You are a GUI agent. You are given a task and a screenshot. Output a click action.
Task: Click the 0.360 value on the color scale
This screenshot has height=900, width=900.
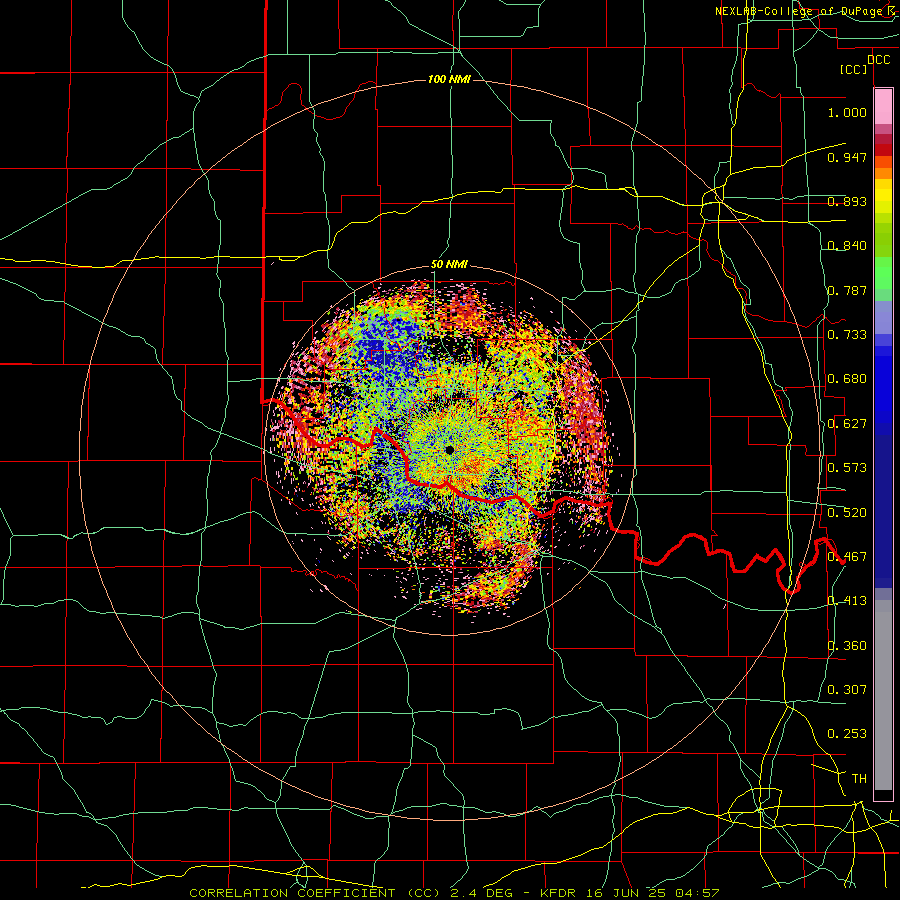pos(847,646)
